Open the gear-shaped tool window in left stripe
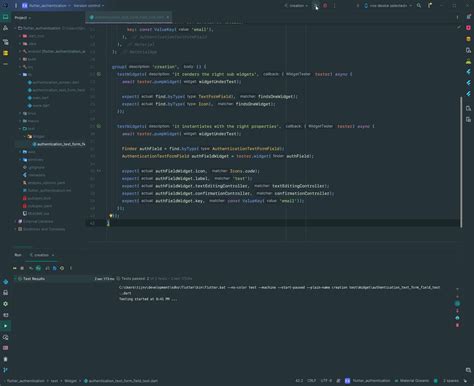Viewport: 474px width, 386px height. 5,304
